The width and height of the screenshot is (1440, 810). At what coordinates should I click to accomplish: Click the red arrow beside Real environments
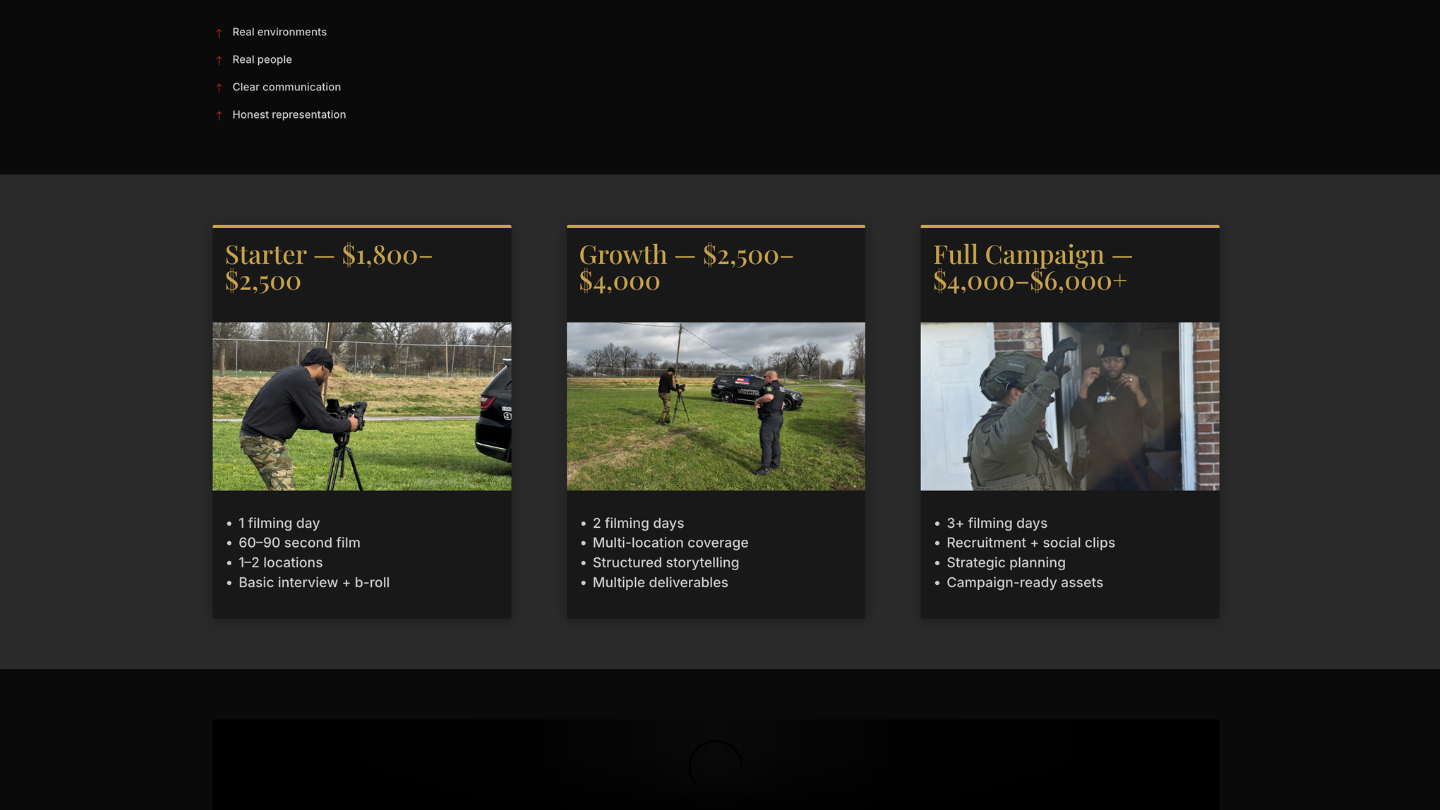pyautogui.click(x=219, y=33)
